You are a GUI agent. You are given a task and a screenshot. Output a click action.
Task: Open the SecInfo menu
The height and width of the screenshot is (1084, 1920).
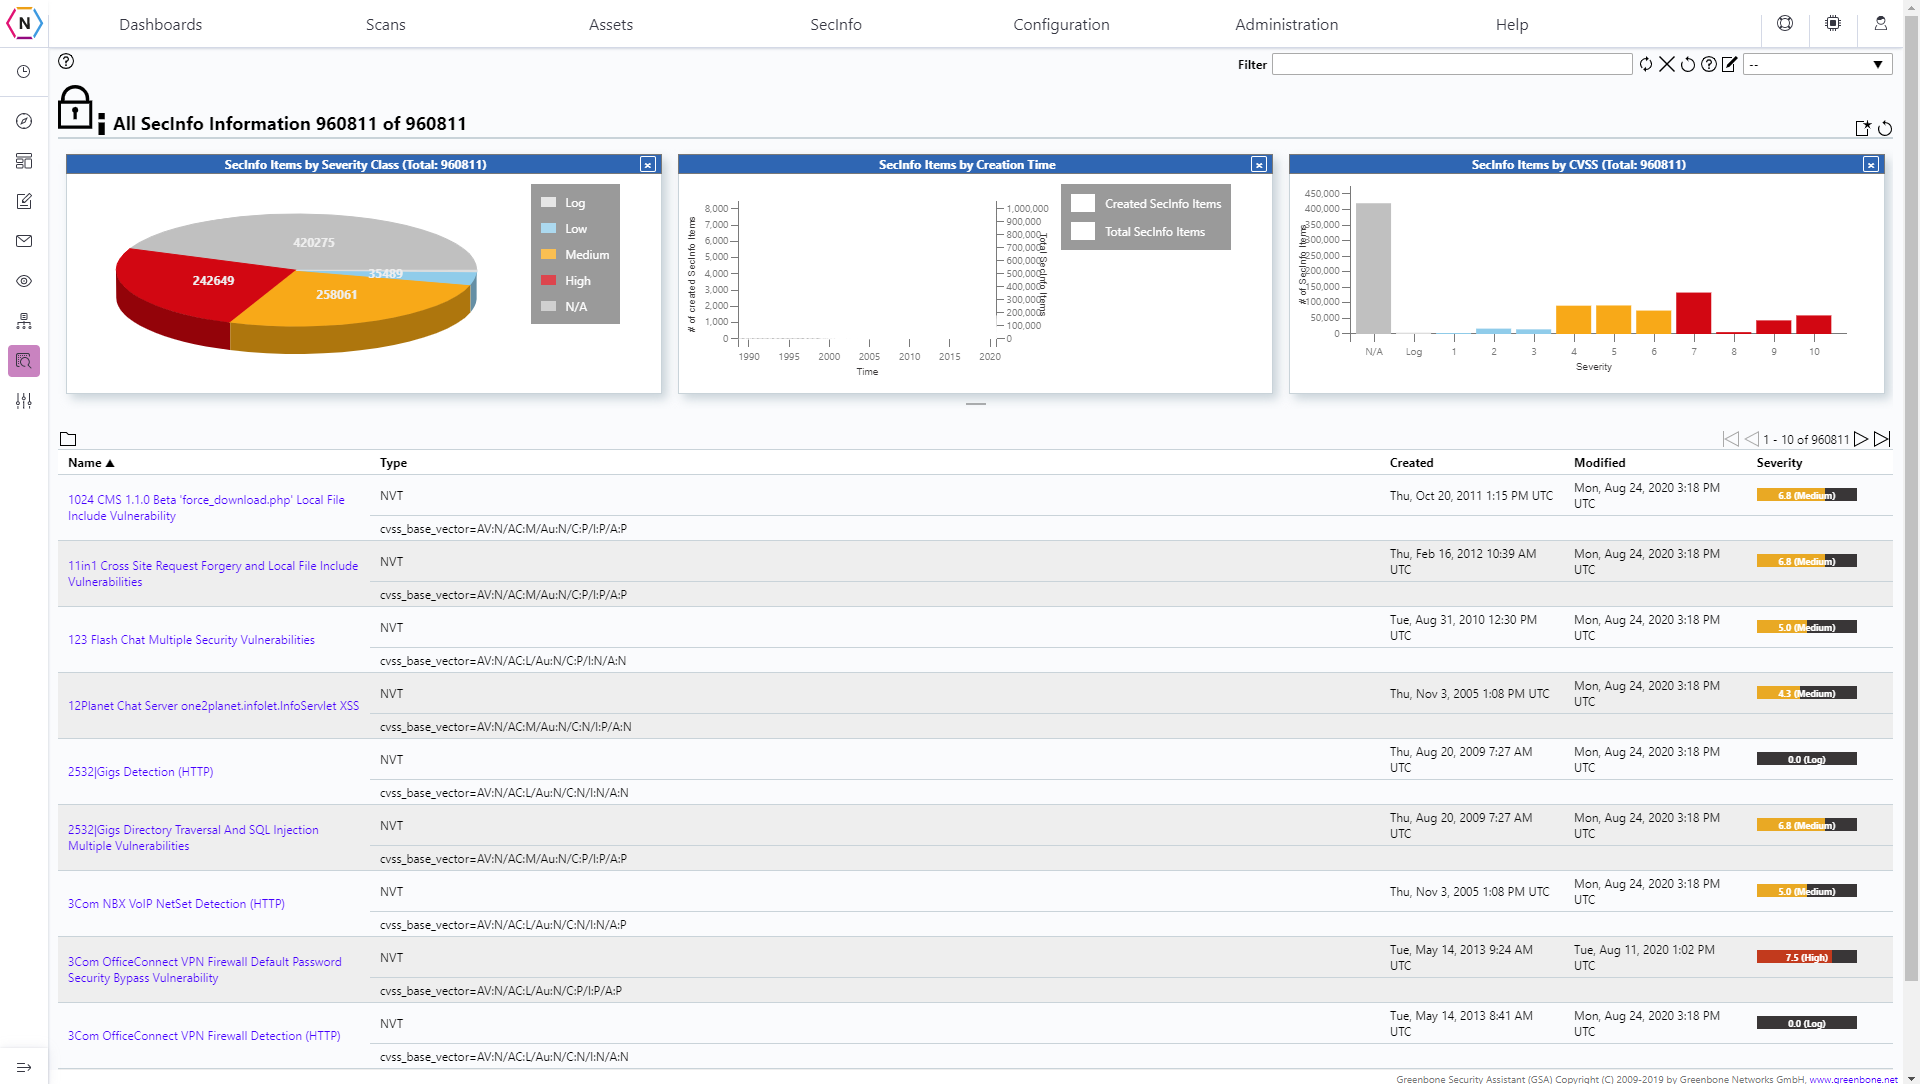(x=836, y=24)
